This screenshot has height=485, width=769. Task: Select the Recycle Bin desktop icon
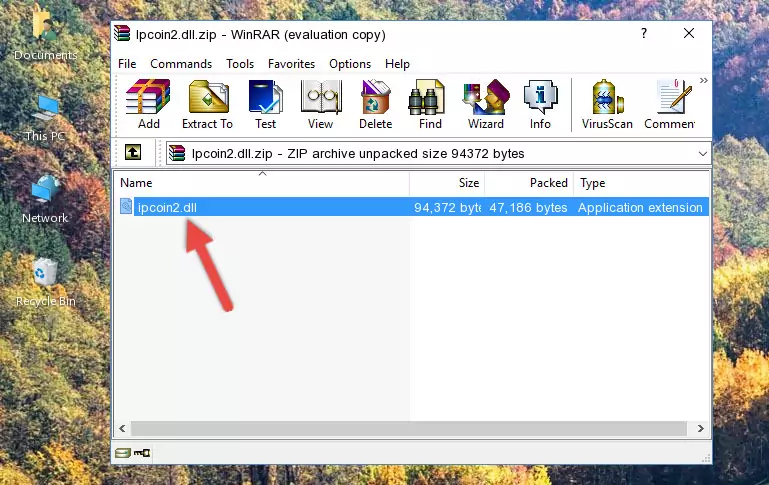click(x=46, y=283)
